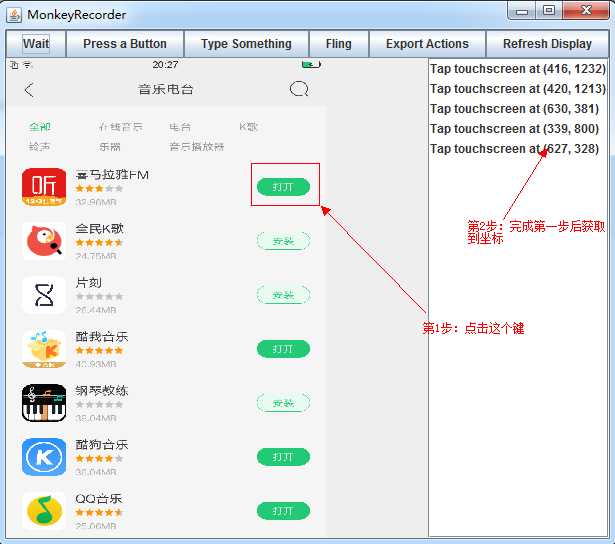The image size is (615, 544).
Task: Tap the 片刻 hourglass app icon
Action: click(x=44, y=295)
